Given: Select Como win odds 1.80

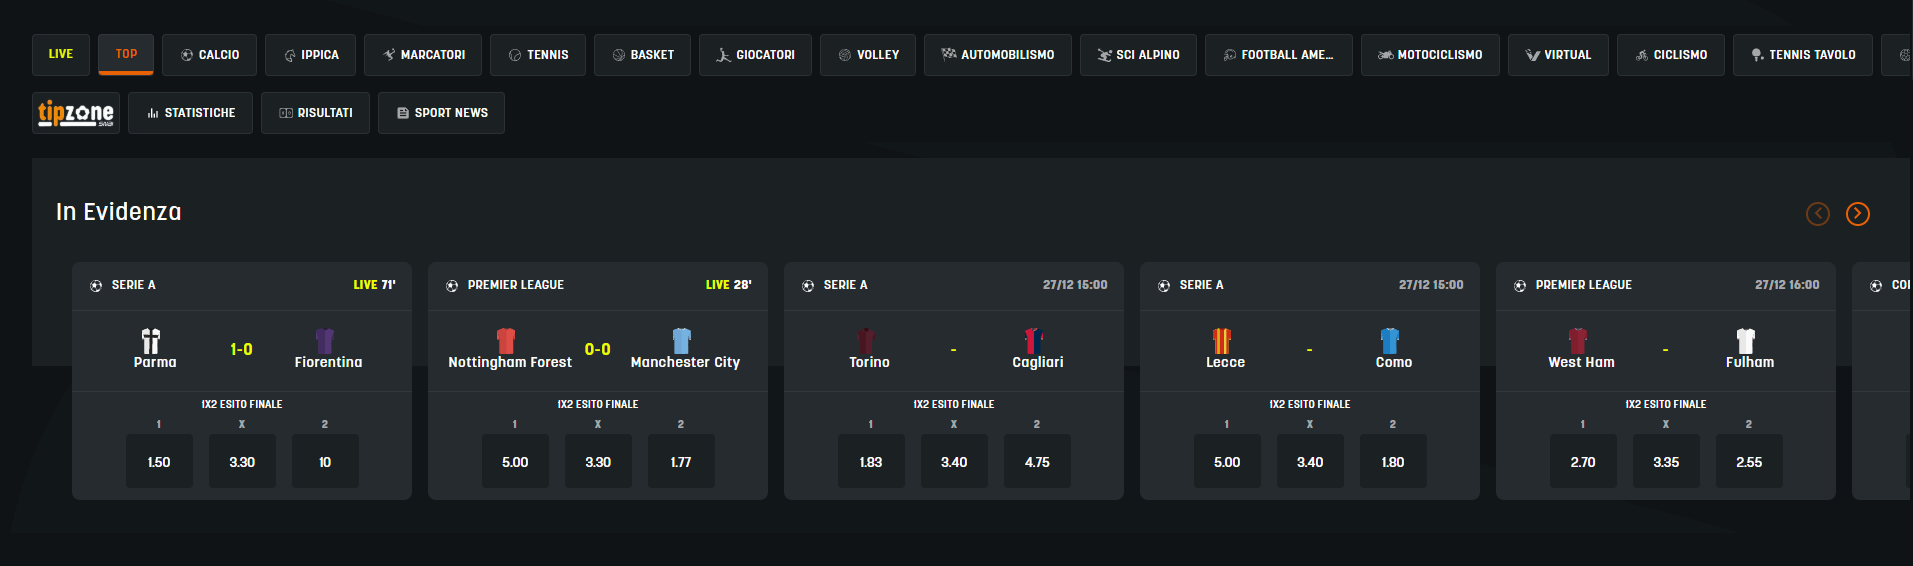Looking at the screenshot, I should click(1393, 461).
